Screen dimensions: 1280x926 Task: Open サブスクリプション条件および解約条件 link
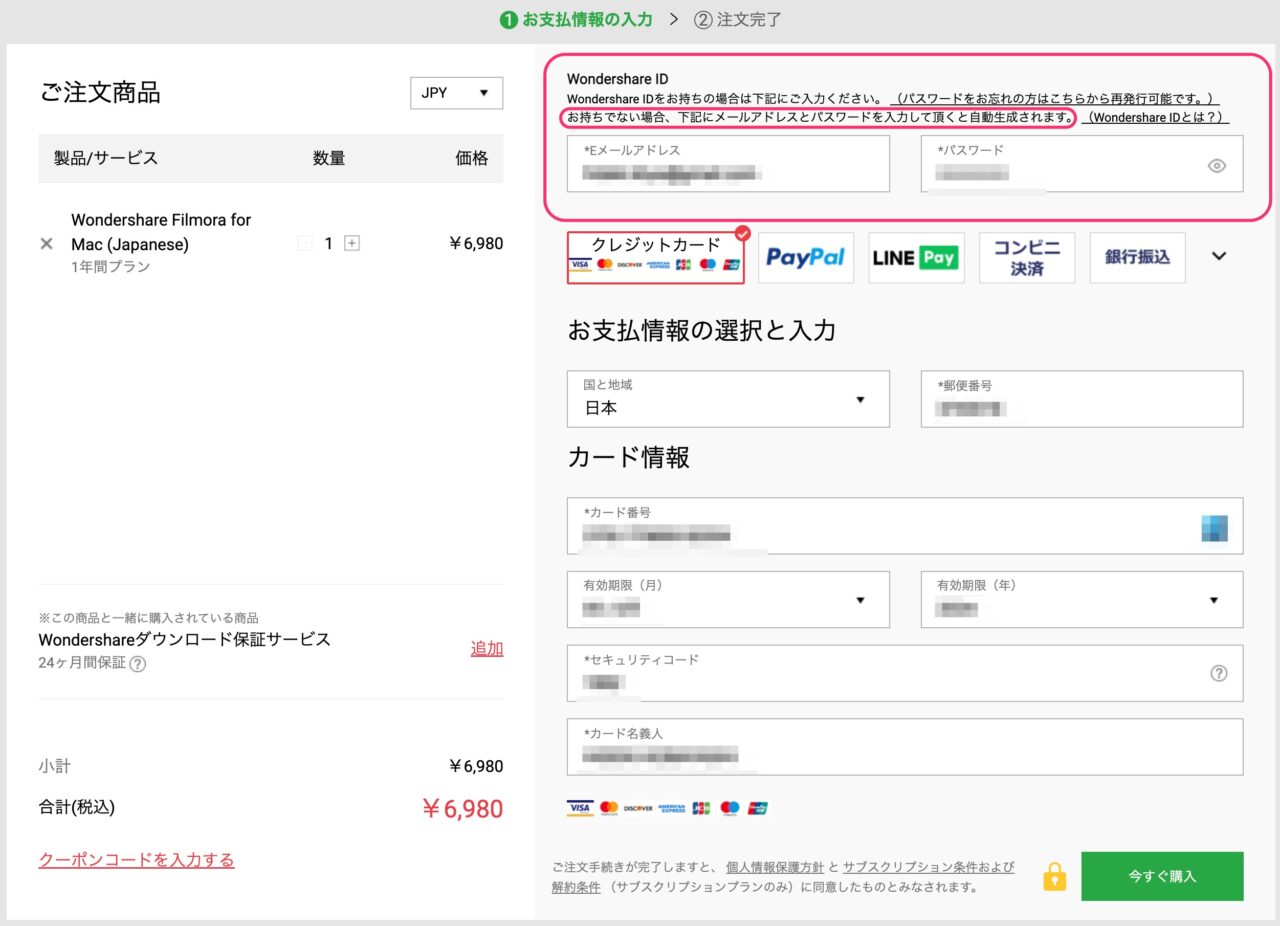928,867
